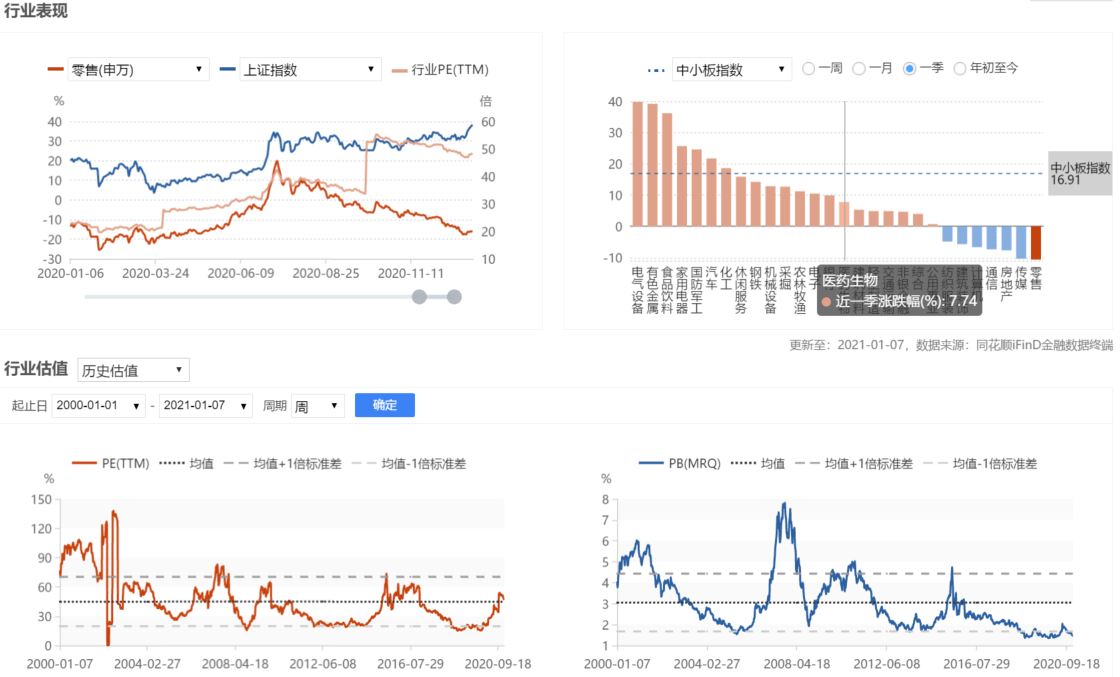This screenshot has width=1120, height=677.
Task: Open the 历史估值 dropdown
Action: [132, 370]
